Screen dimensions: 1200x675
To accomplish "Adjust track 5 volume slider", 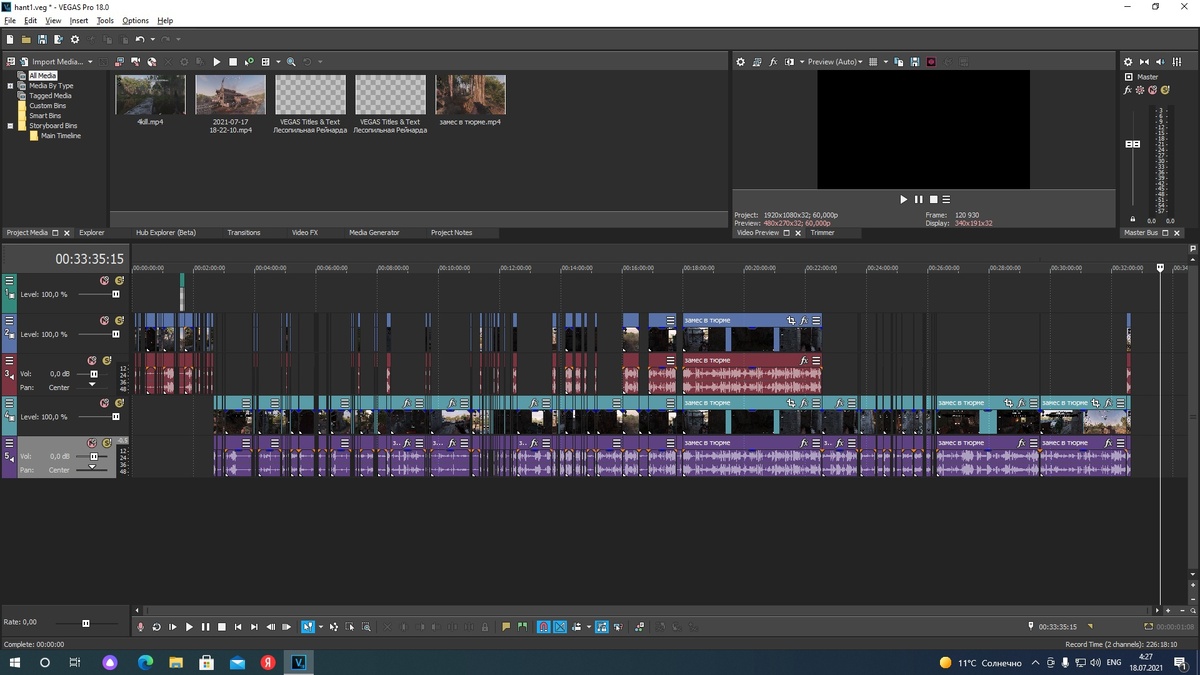I will coord(93,456).
